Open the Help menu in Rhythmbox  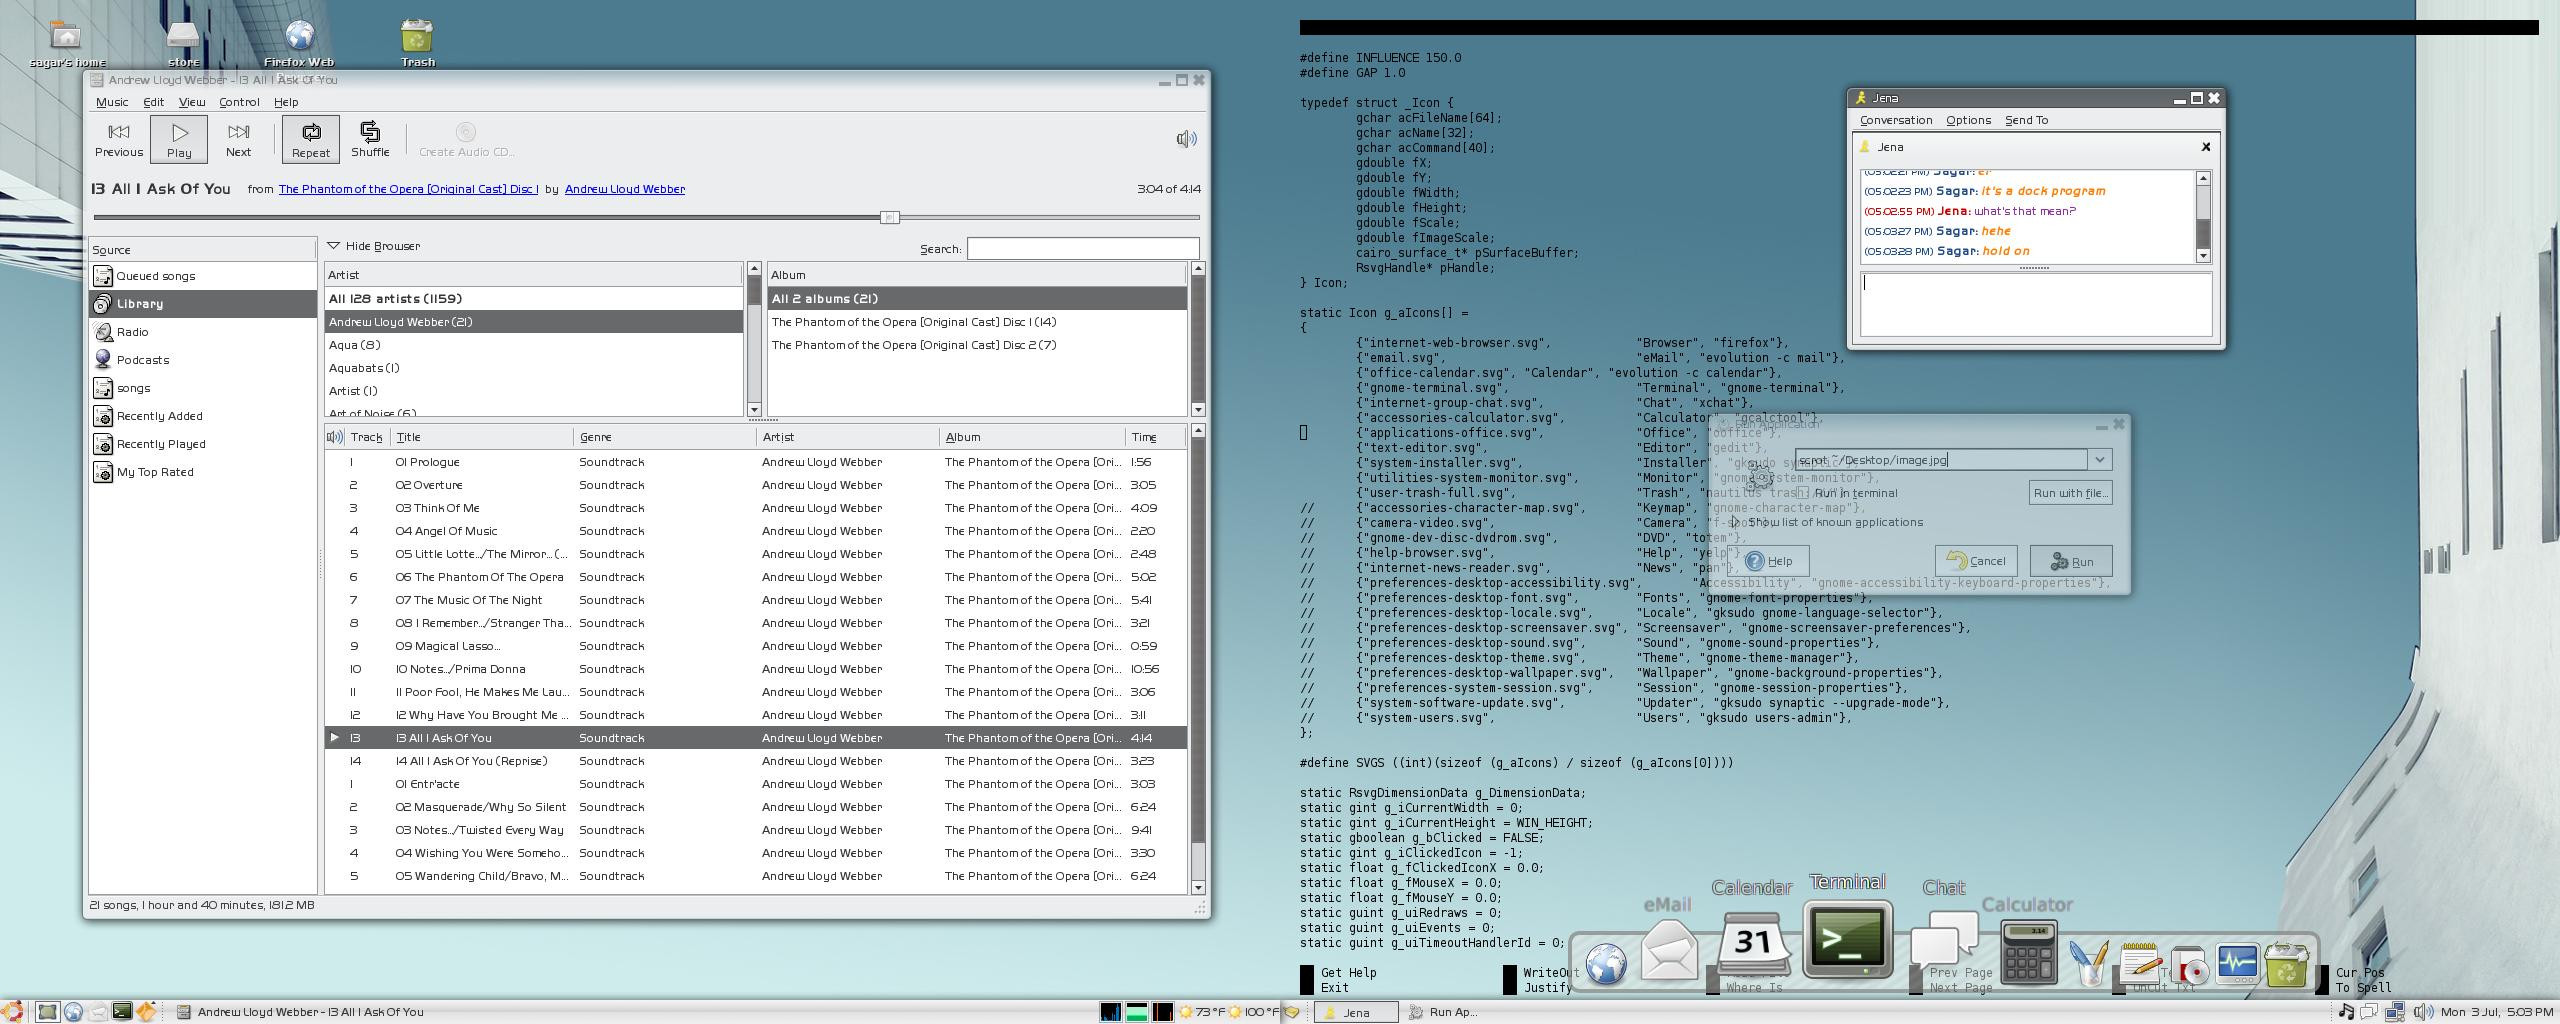coord(286,102)
